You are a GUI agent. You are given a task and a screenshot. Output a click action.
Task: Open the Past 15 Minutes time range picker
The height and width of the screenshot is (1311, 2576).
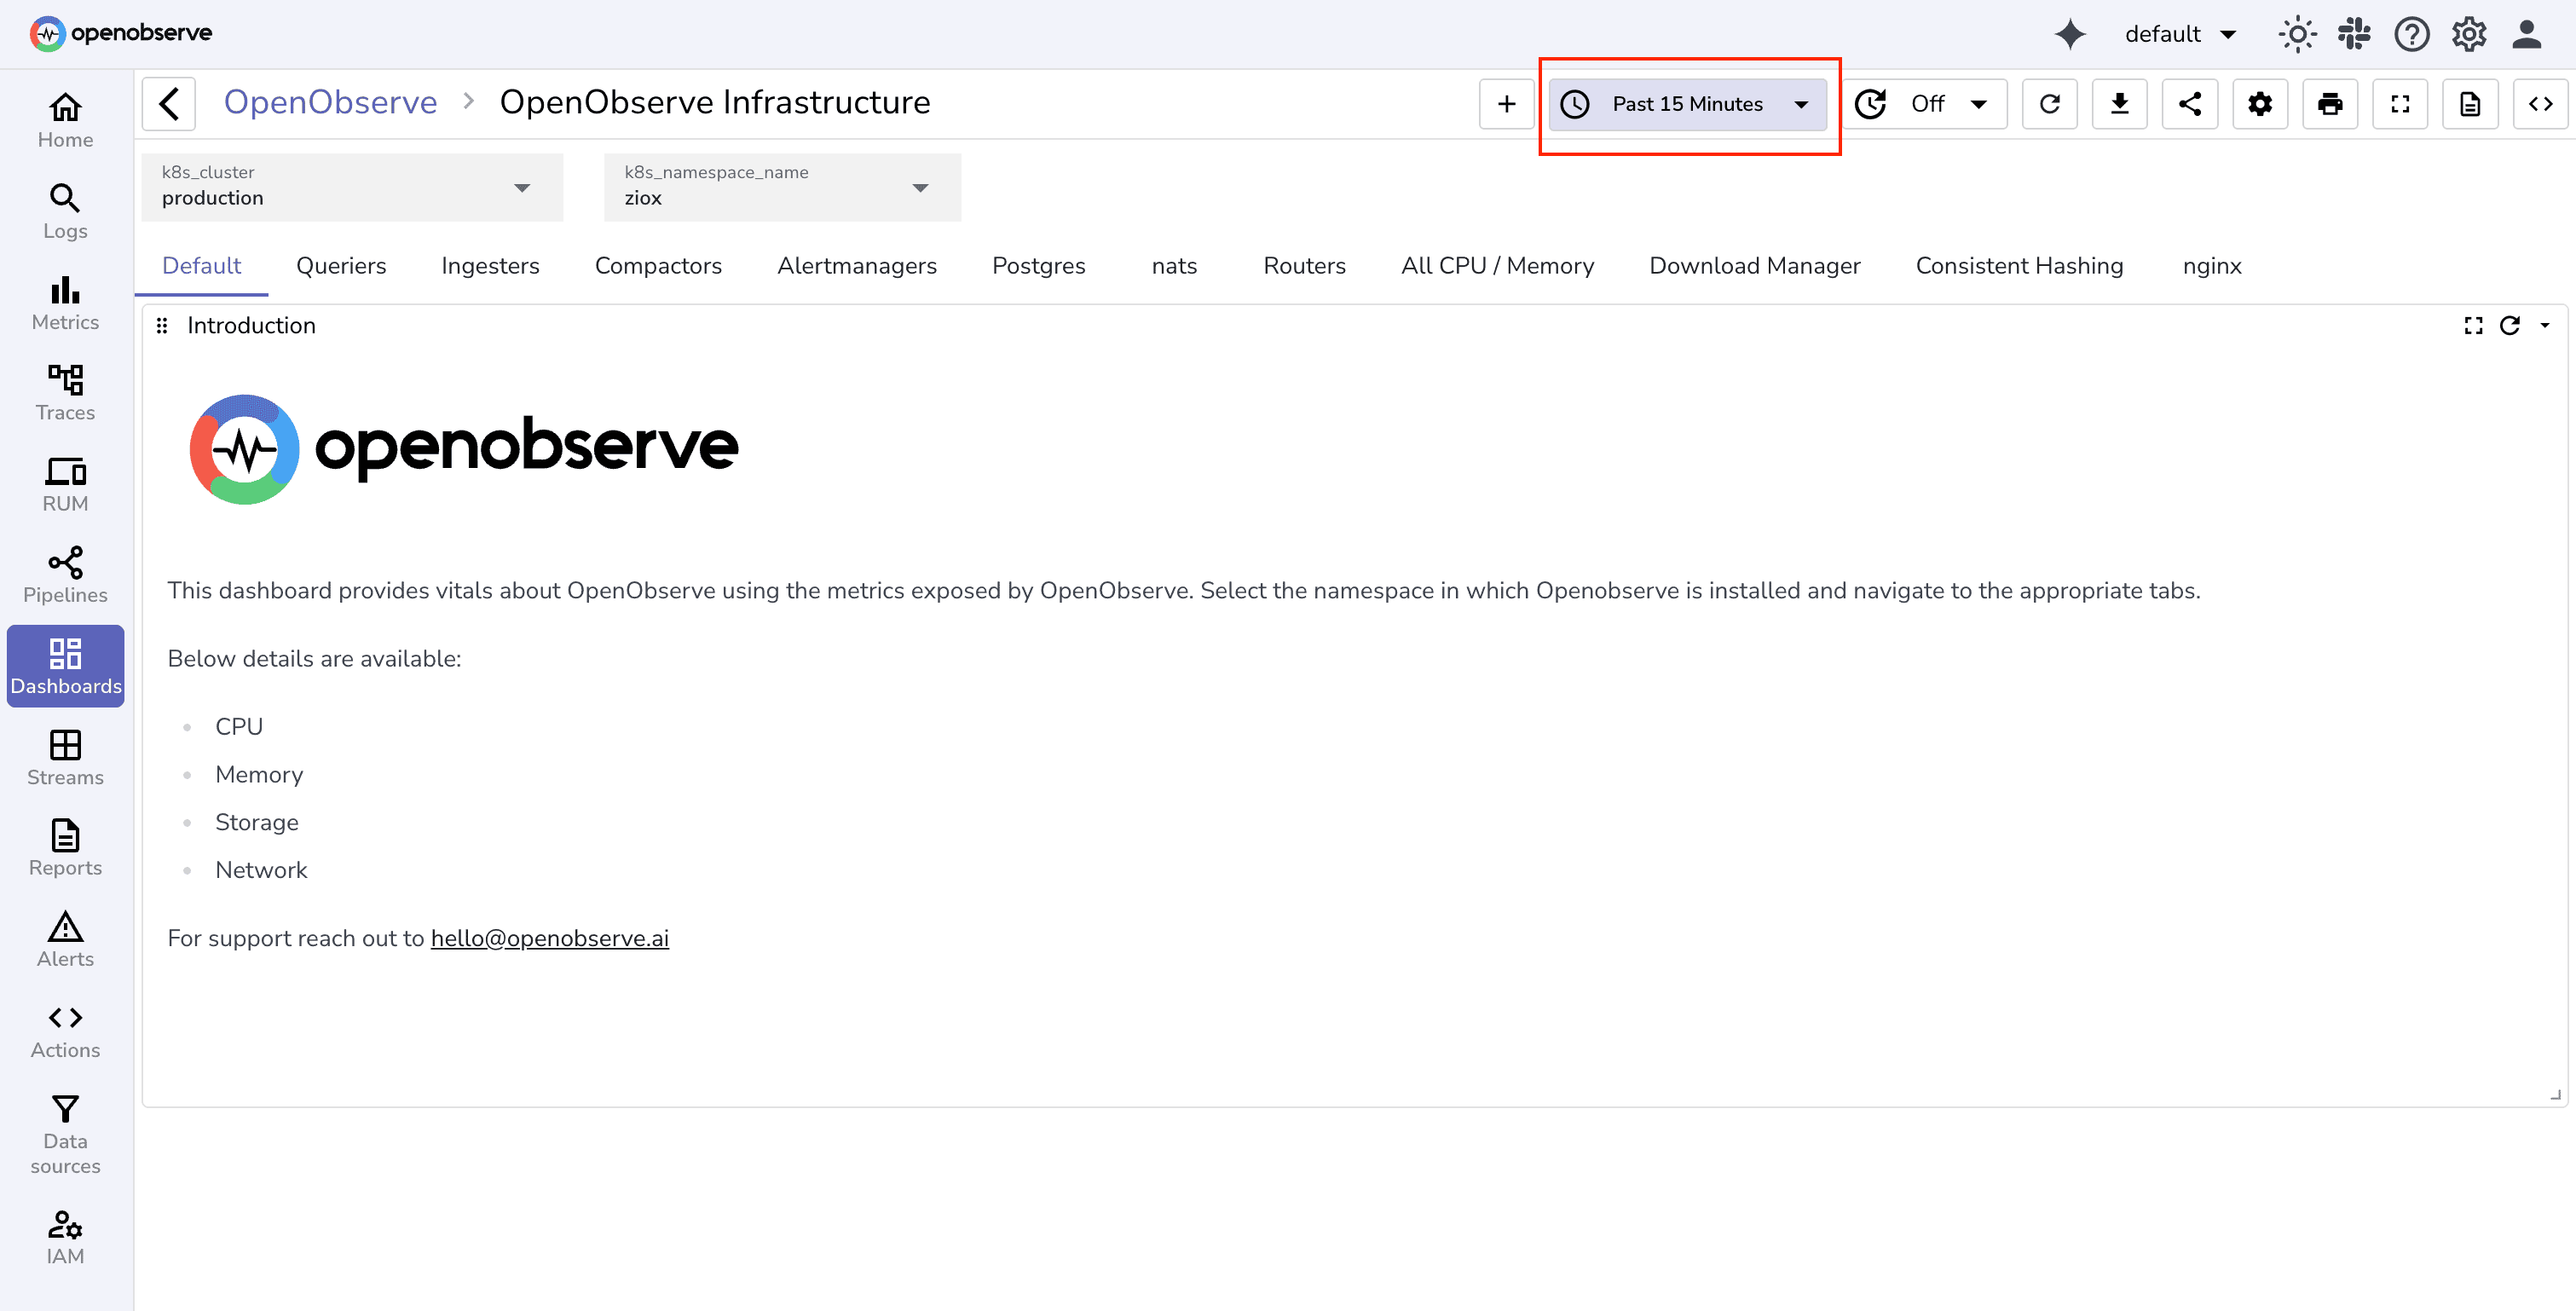(x=1688, y=103)
